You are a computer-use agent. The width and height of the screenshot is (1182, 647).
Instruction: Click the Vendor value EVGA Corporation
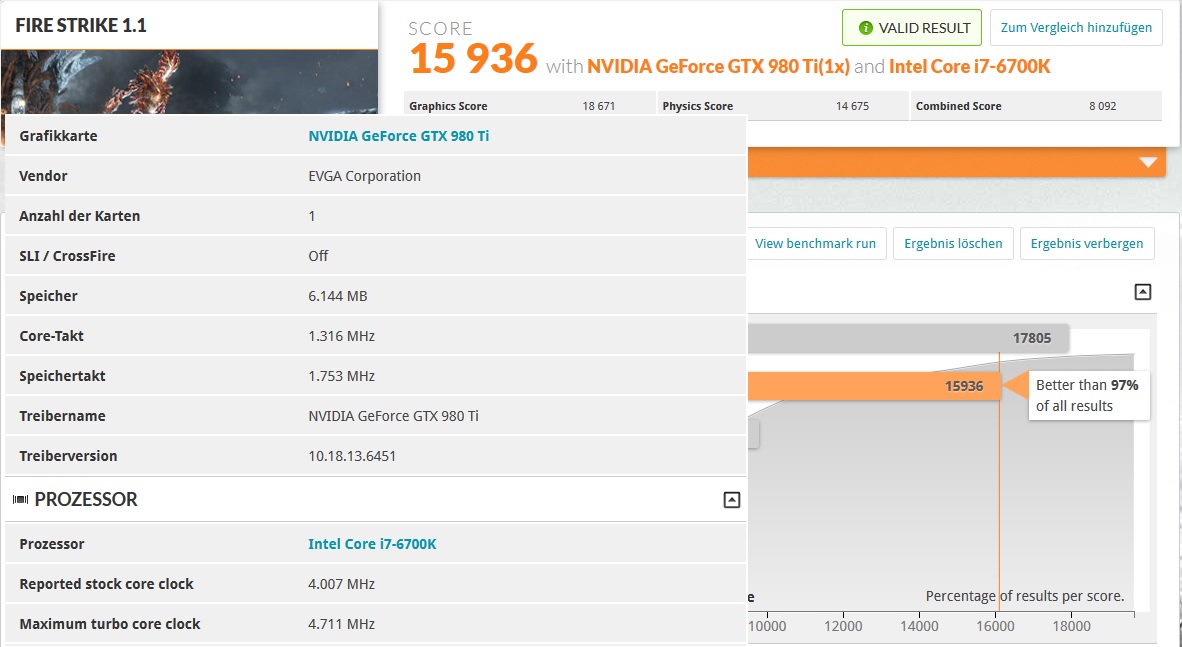(364, 176)
